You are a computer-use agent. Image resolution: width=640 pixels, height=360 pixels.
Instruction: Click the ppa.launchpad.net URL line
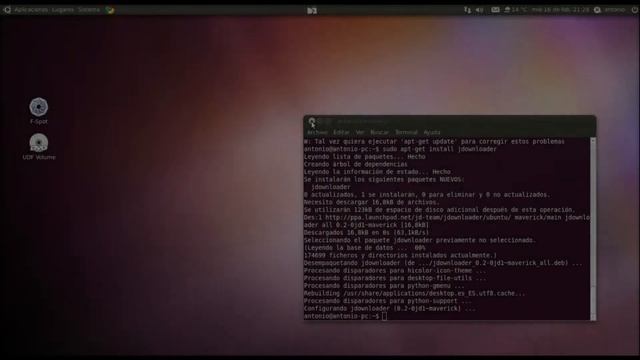tap(447, 218)
